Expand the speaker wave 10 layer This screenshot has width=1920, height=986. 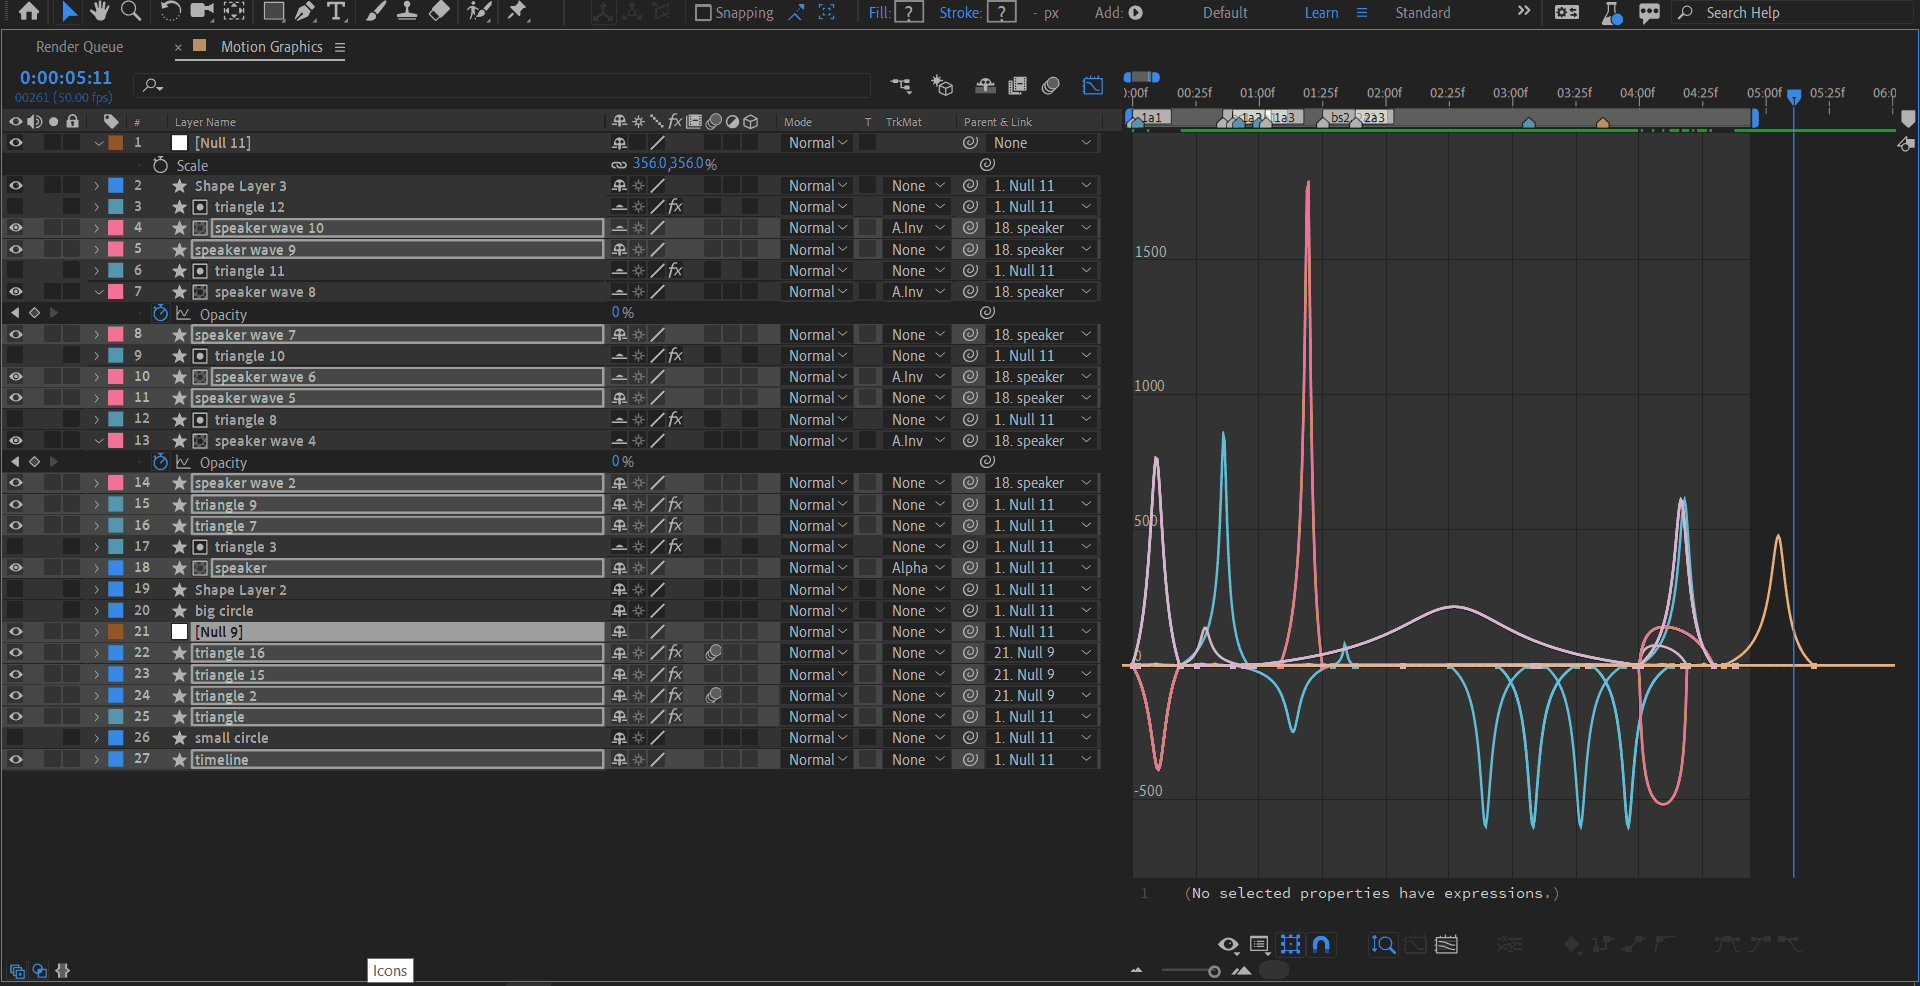click(97, 228)
